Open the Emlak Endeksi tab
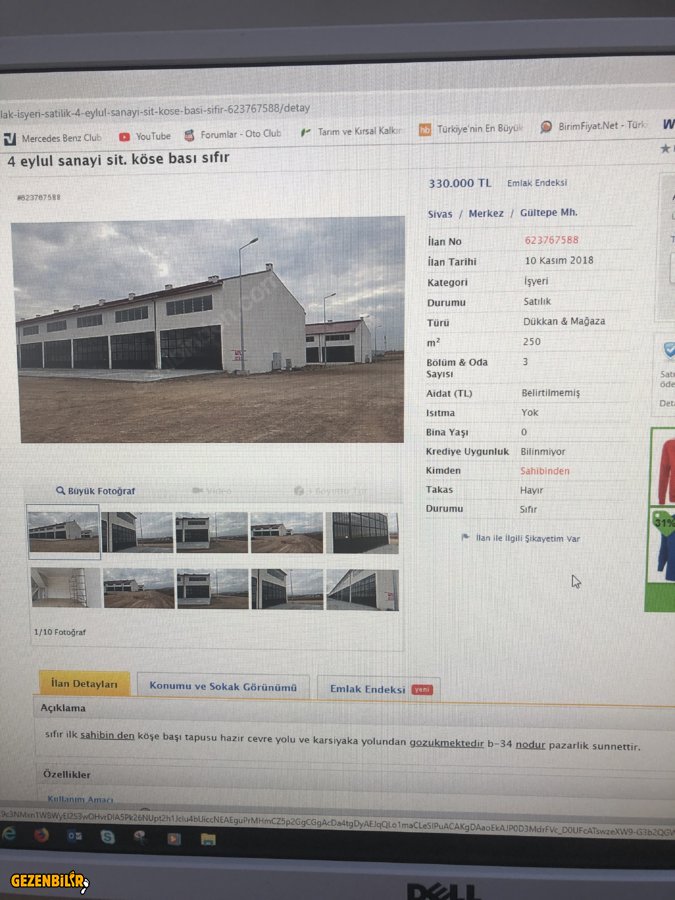The image size is (675, 900). [379, 689]
